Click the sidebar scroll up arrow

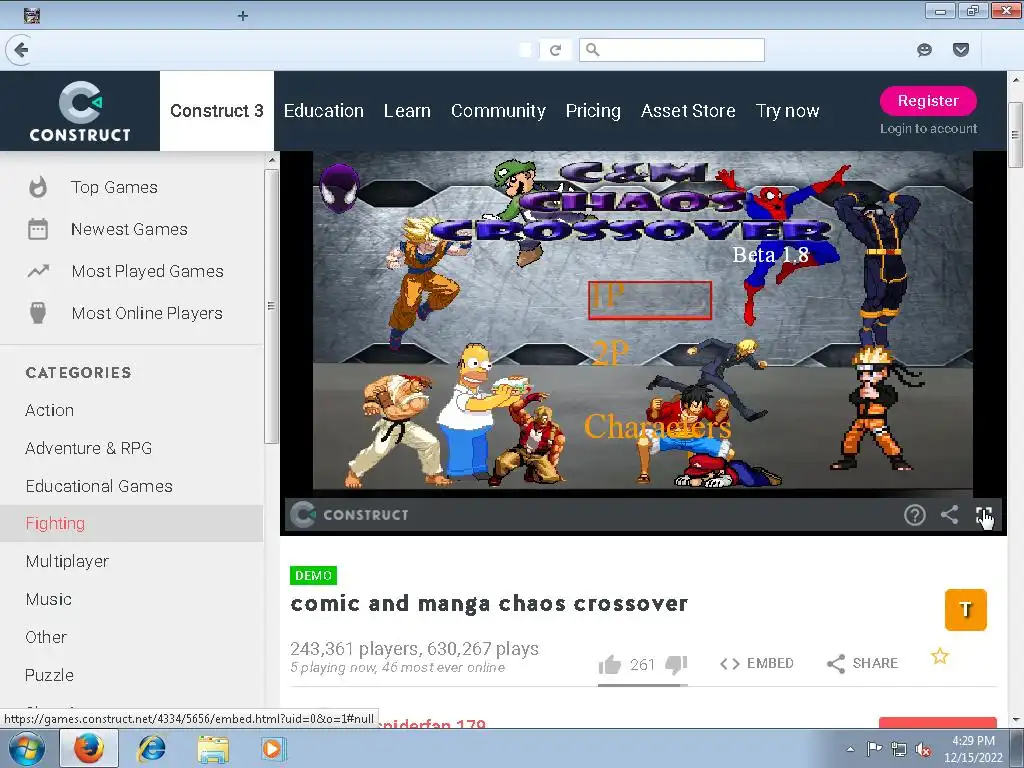tap(272, 160)
